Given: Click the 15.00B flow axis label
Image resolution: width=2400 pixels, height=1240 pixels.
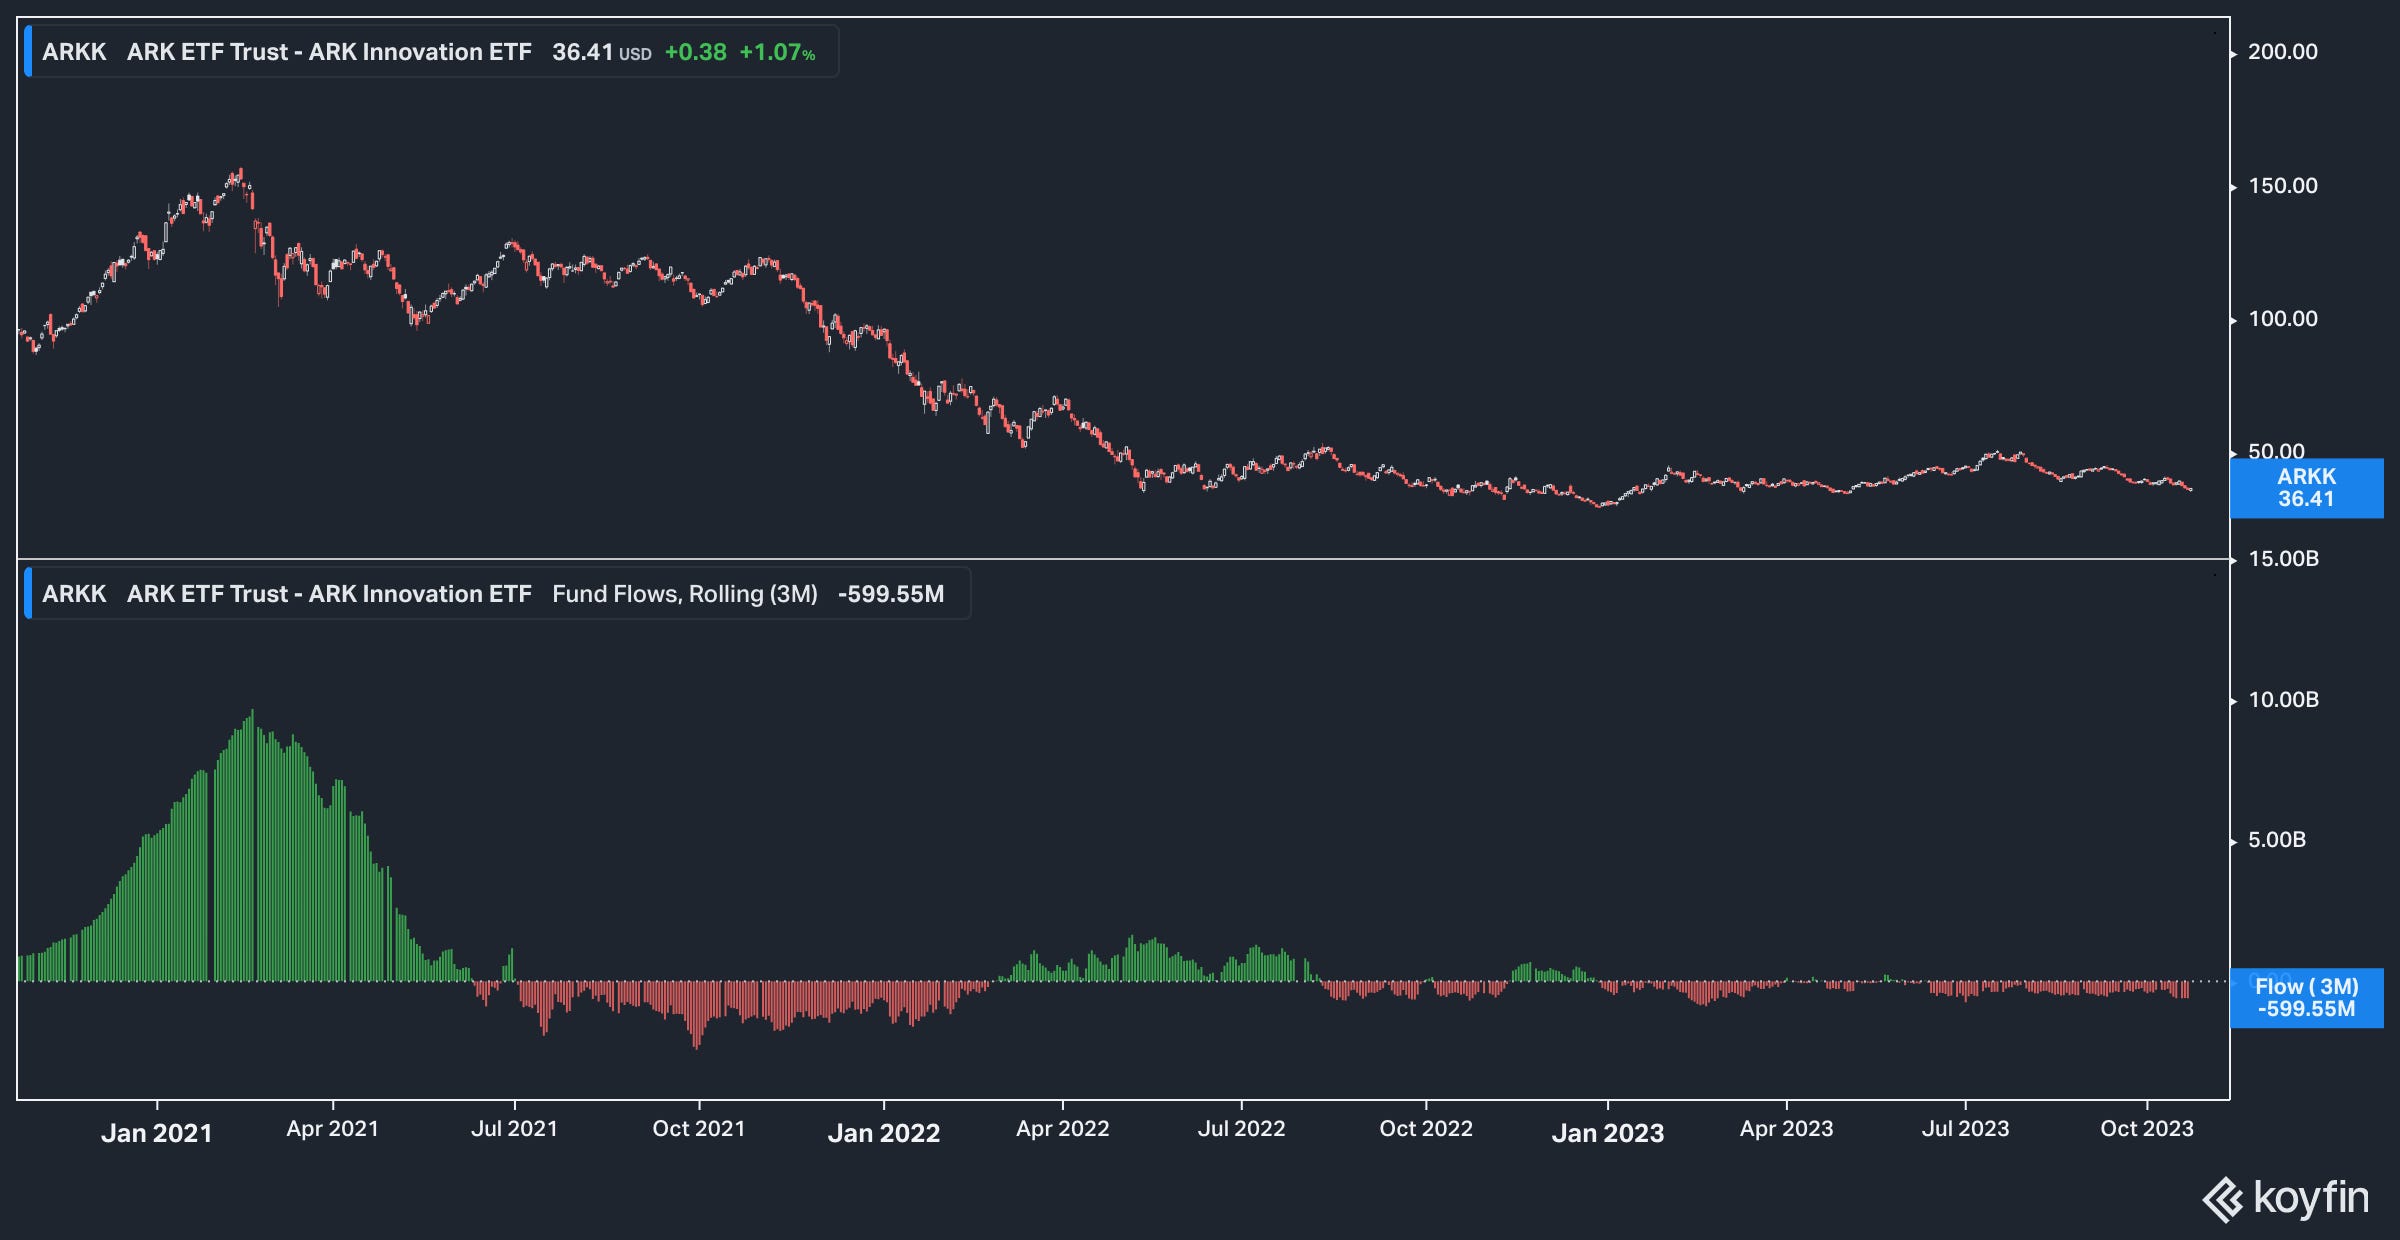Looking at the screenshot, I should point(2283,559).
